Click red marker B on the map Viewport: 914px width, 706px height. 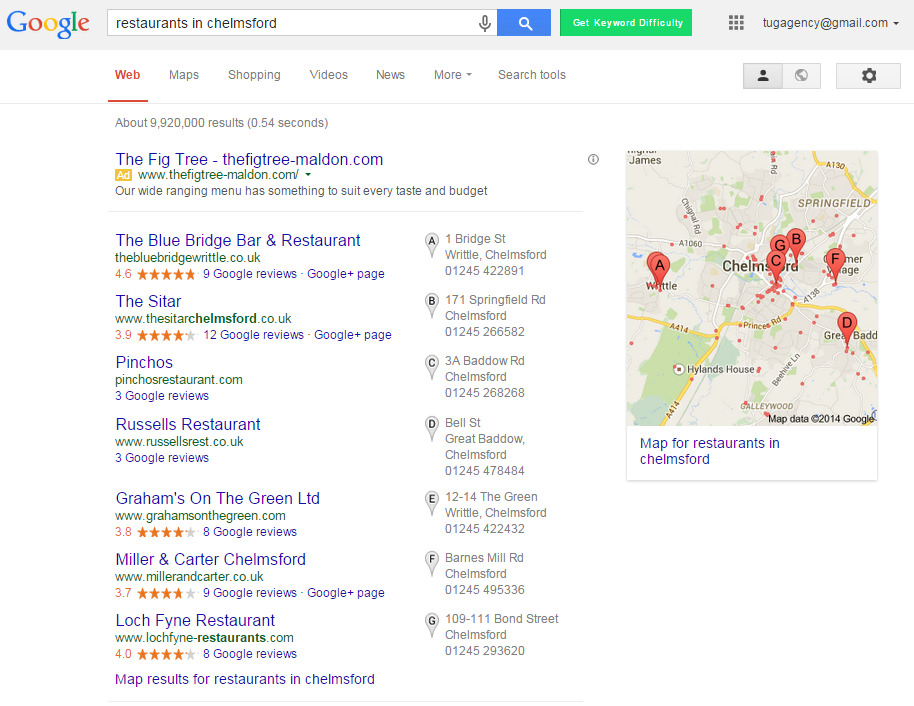point(796,245)
